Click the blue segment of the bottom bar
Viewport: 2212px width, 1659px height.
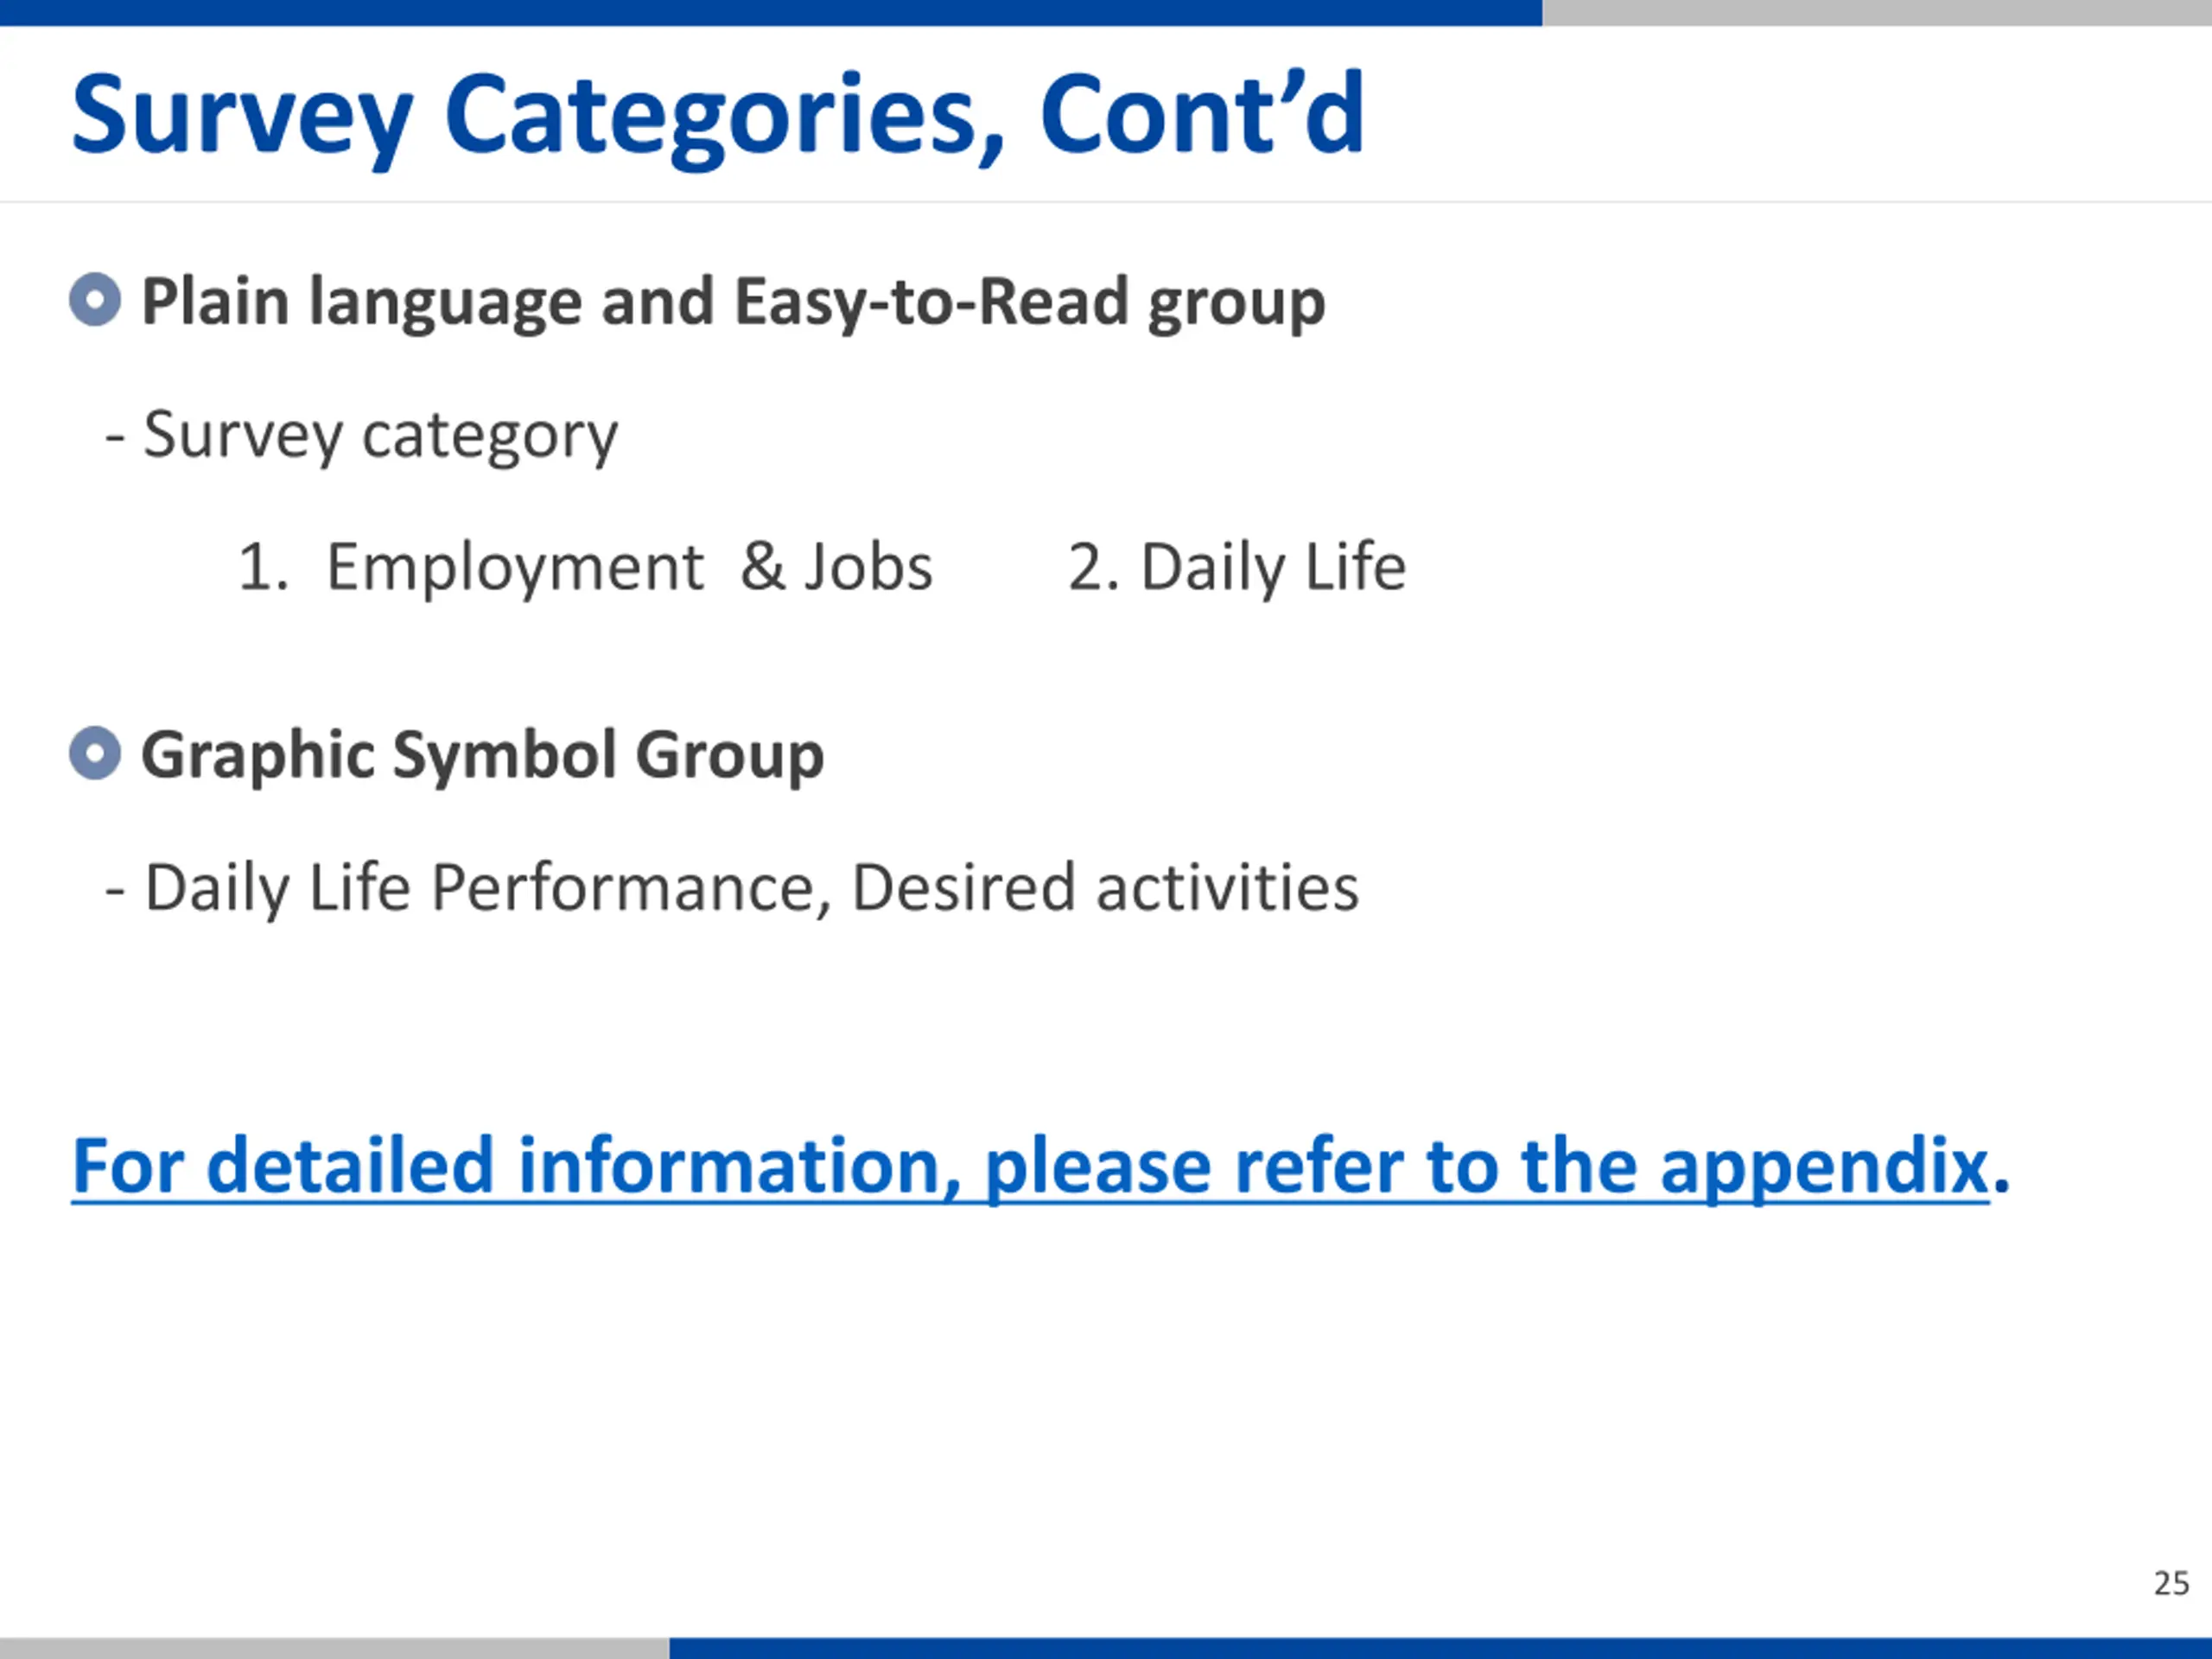coord(1440,1648)
